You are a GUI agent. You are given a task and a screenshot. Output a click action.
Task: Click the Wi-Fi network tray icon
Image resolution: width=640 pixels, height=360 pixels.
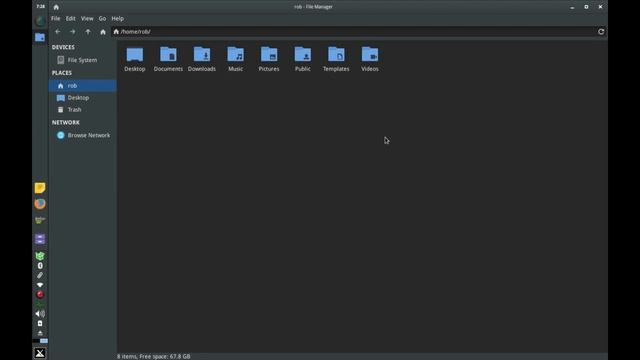[40, 285]
